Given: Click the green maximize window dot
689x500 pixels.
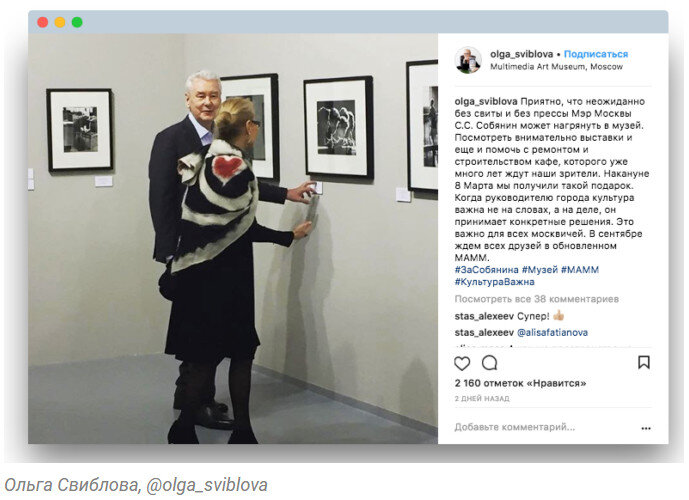Looking at the screenshot, I should [77, 22].
